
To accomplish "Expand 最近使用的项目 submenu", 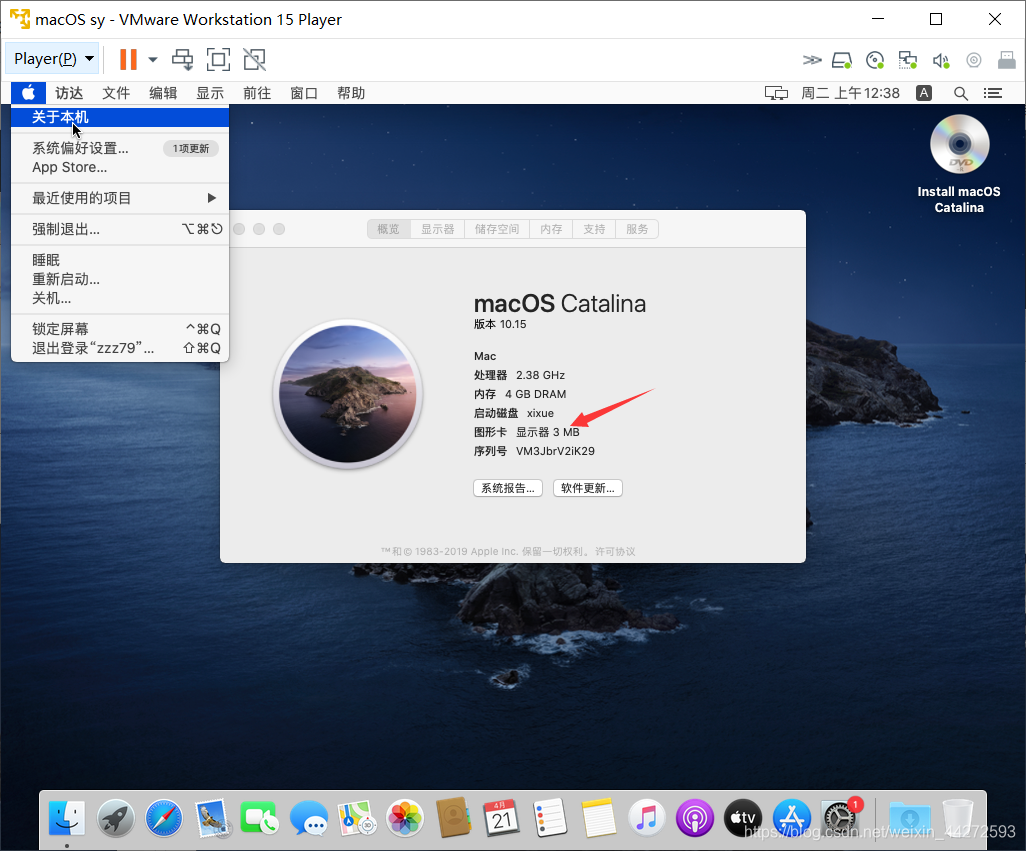I will click(x=120, y=198).
